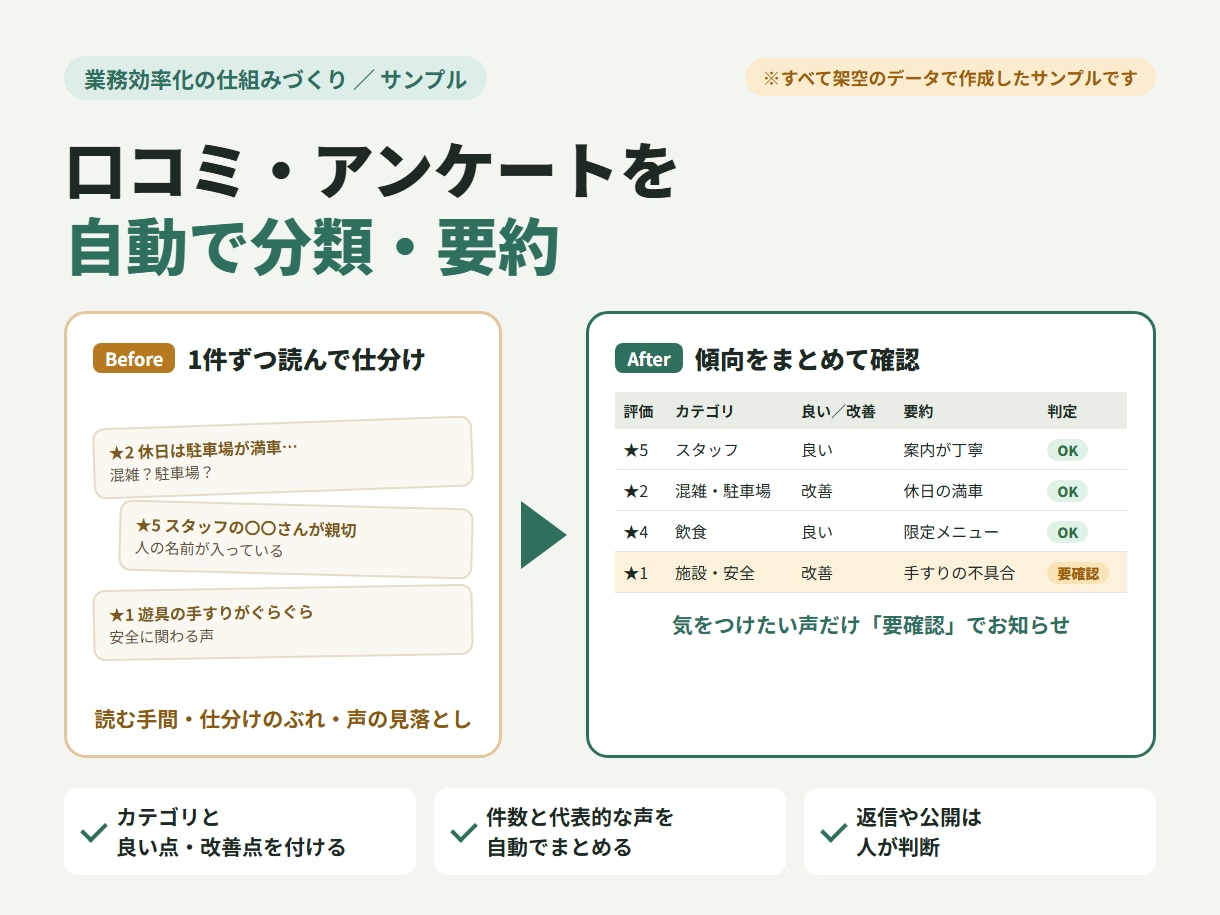Click the 1件ずつ読んで仕分け heading
Viewport: 1220px width, 915px height.
coord(306,360)
